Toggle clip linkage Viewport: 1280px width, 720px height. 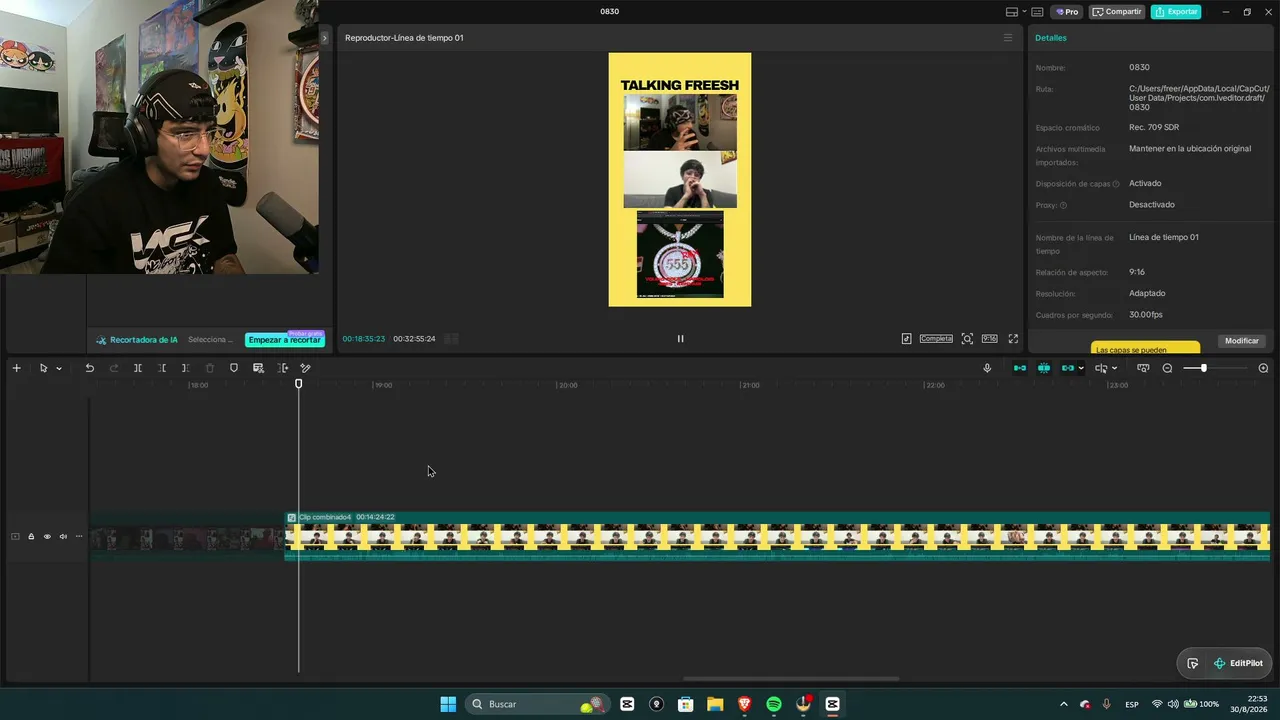[1068, 368]
